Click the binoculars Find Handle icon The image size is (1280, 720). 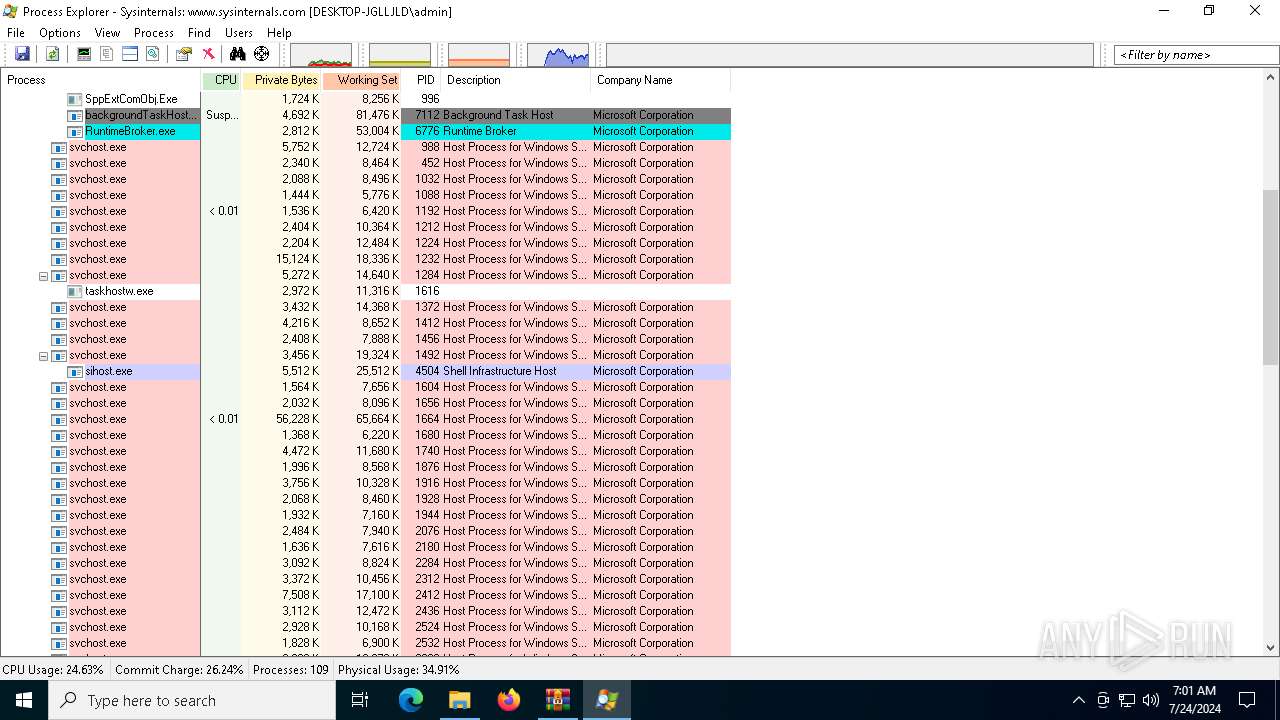coord(238,54)
